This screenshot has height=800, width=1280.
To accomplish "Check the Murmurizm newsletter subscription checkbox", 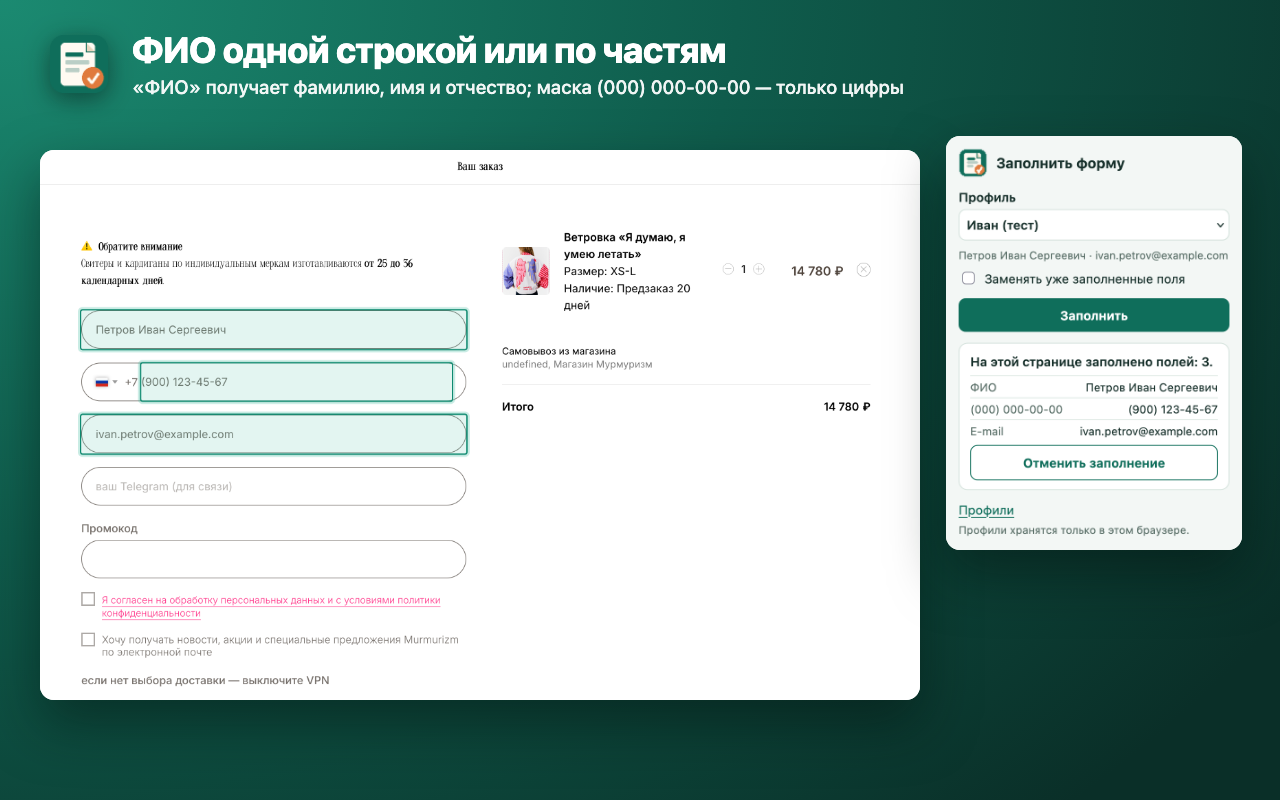I will click(x=88, y=639).
